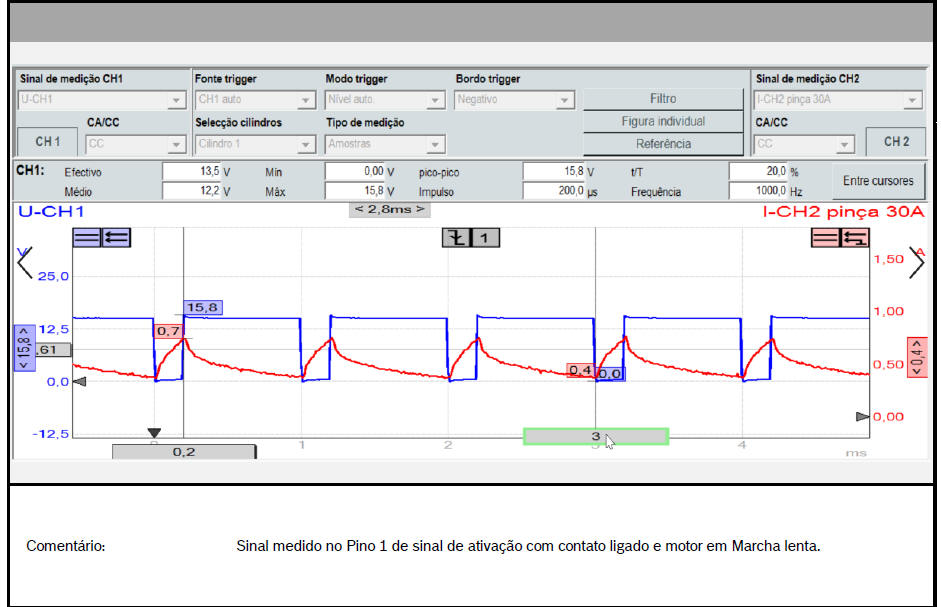Click the Filtro button
Viewport: 941px width, 607px height.
click(x=663, y=99)
